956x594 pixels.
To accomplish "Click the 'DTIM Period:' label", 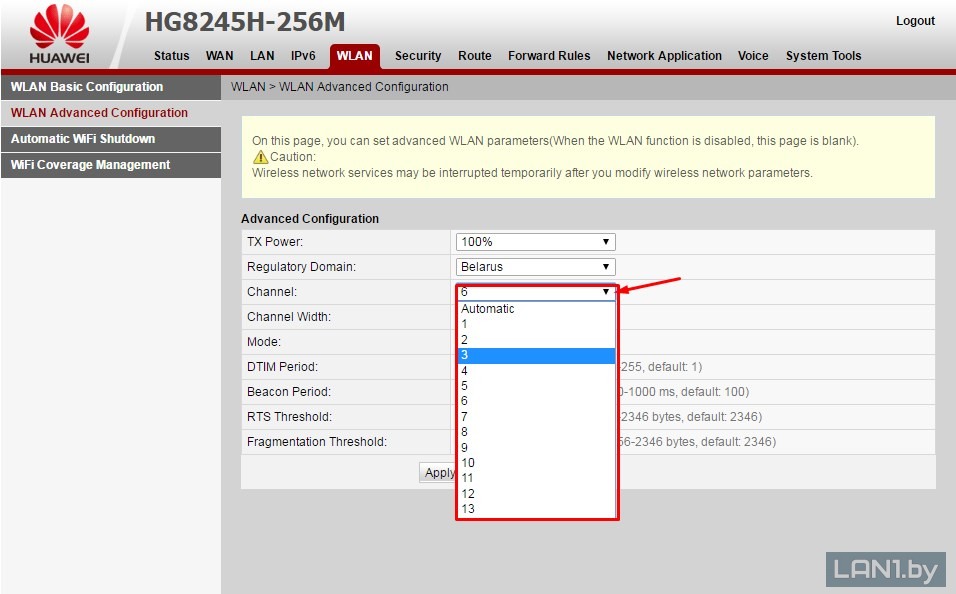I will (282, 367).
